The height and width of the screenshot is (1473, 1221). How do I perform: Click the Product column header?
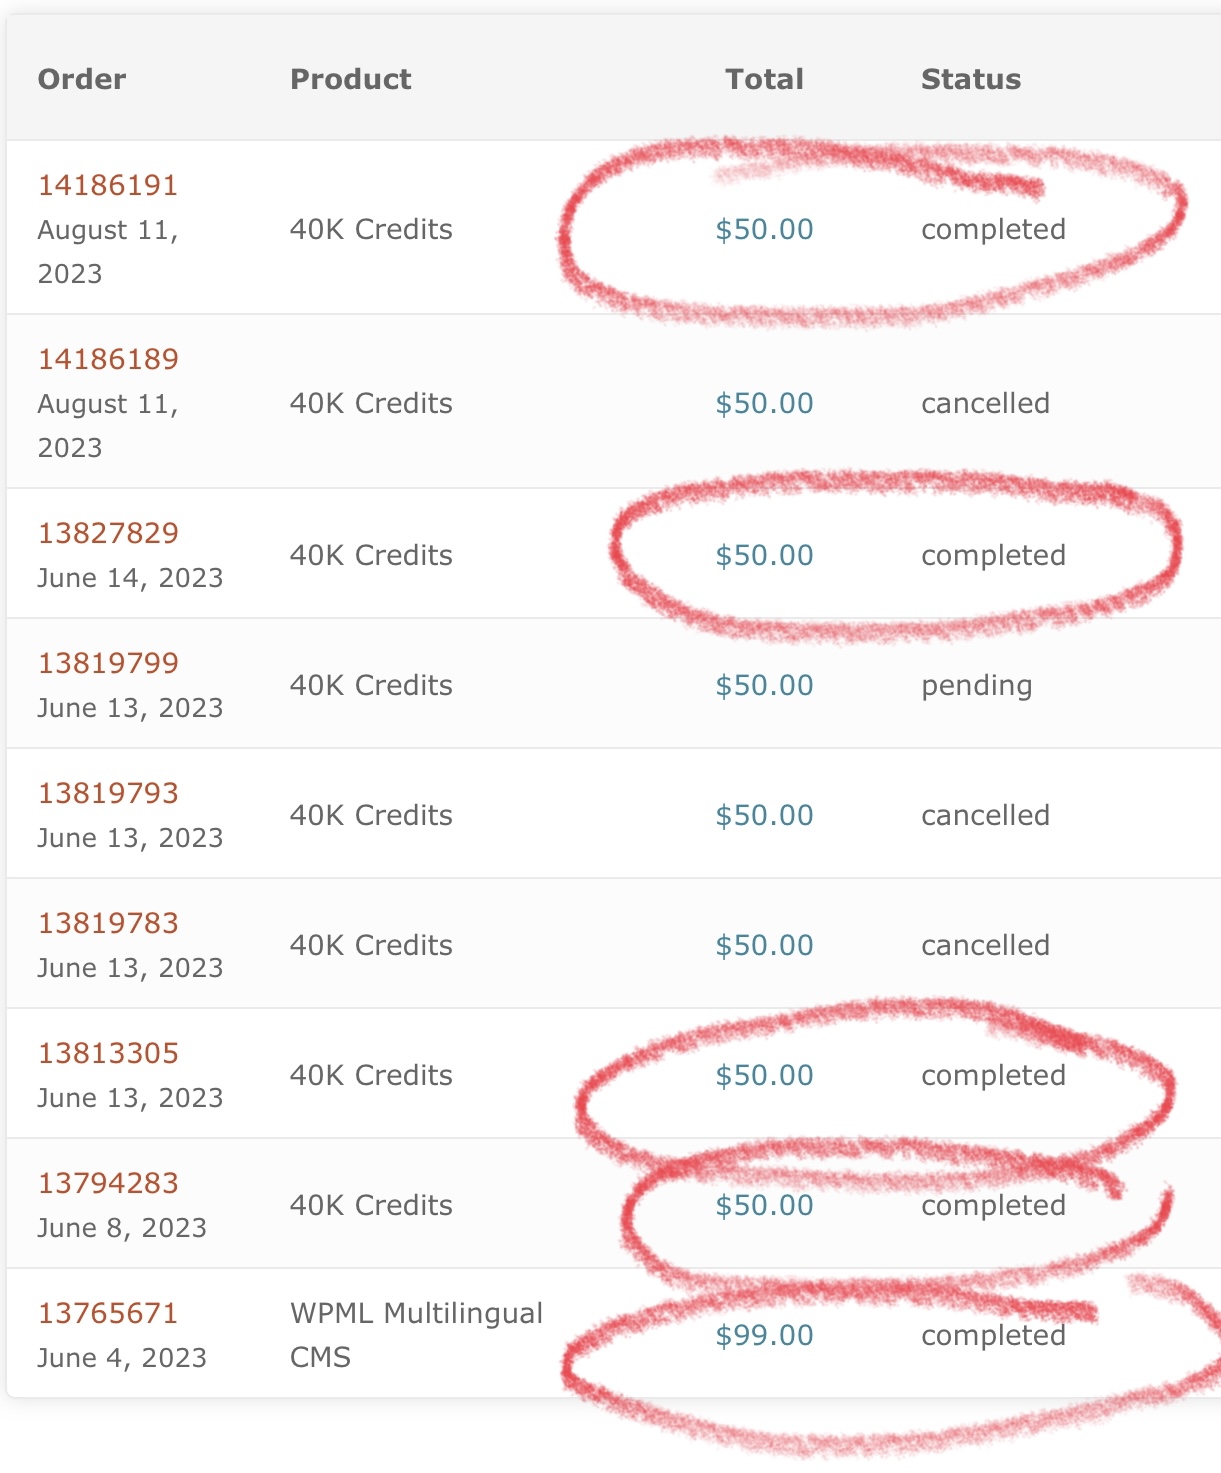tap(351, 79)
